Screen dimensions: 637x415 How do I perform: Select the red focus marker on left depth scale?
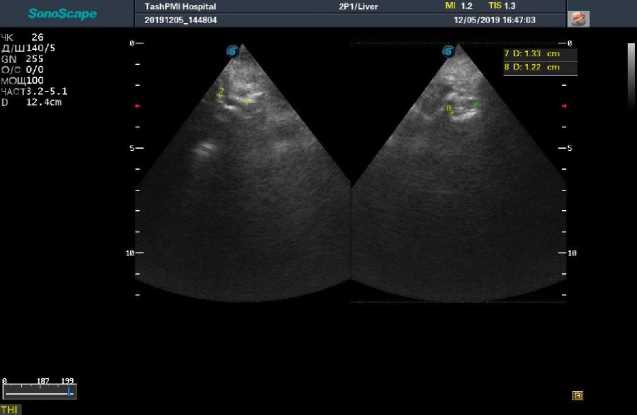click(137, 106)
